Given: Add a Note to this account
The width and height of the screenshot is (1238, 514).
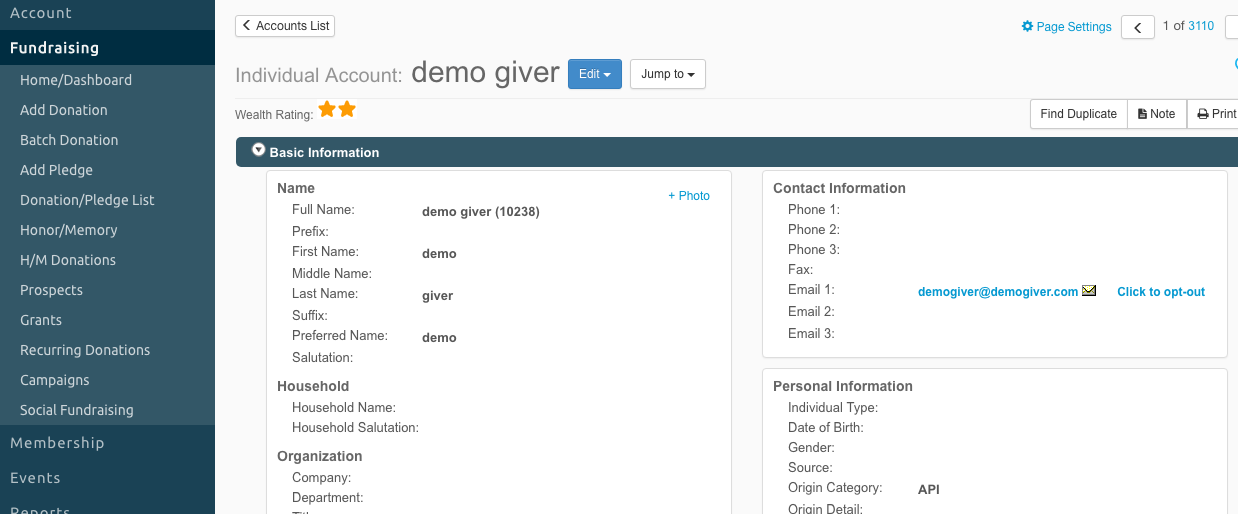Looking at the screenshot, I should tap(1157, 114).
